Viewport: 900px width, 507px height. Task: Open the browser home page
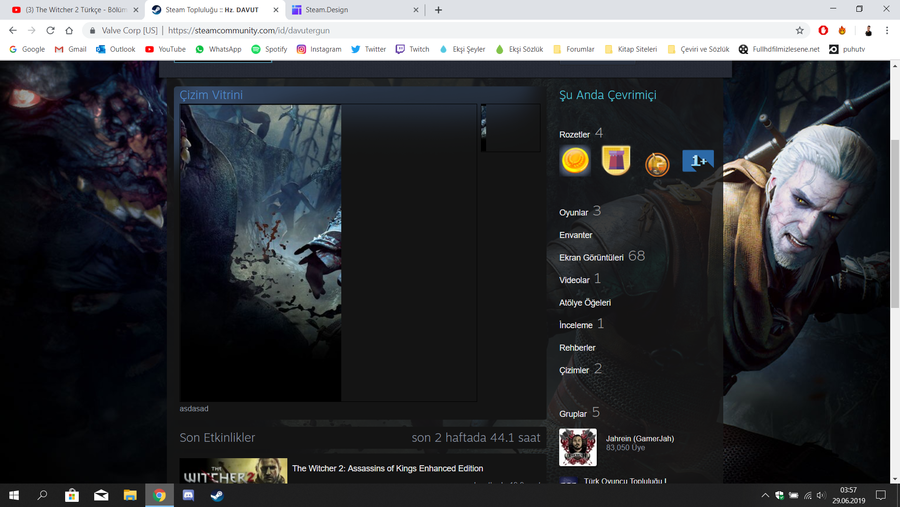(69, 30)
